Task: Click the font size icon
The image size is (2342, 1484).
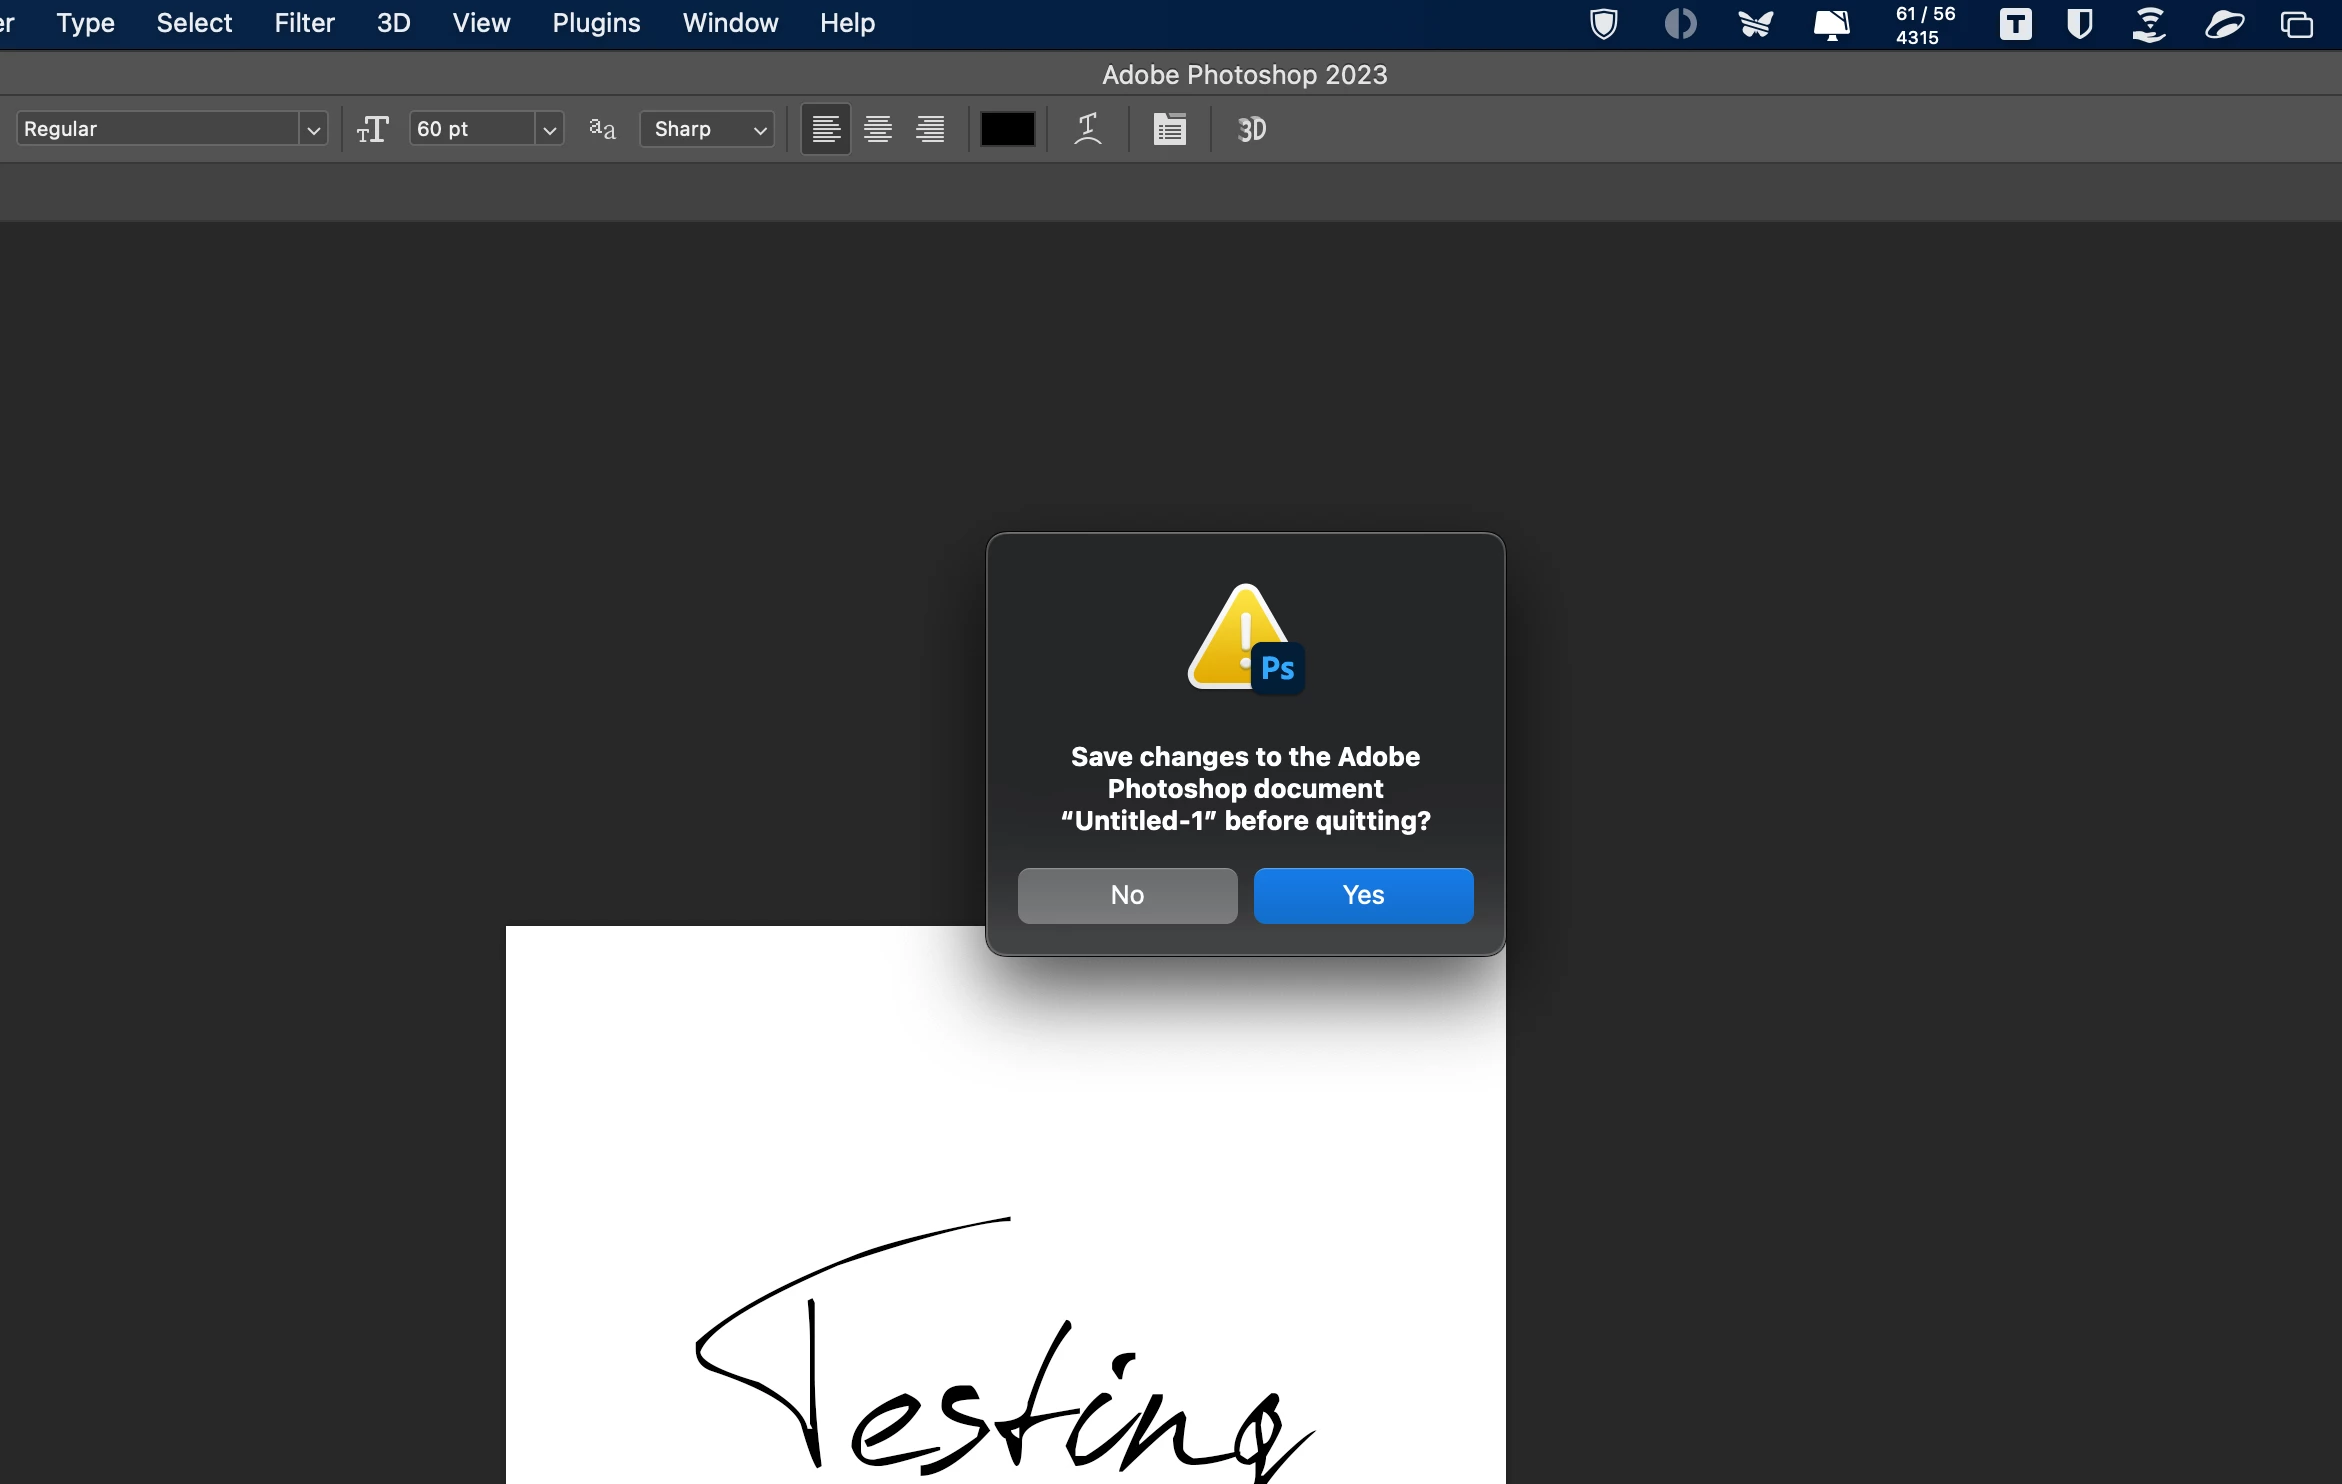Action: pyautogui.click(x=372, y=129)
